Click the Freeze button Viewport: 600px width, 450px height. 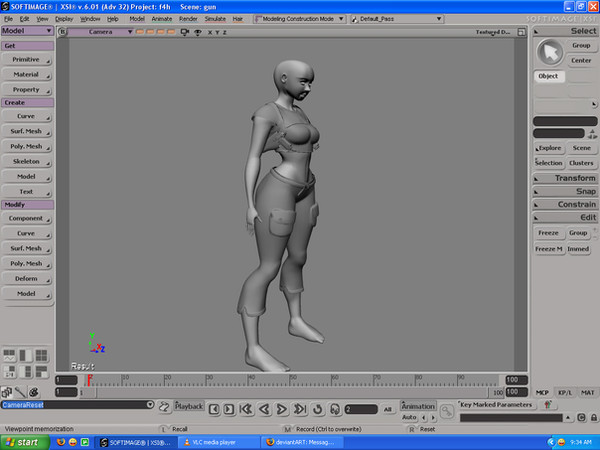pyautogui.click(x=548, y=232)
